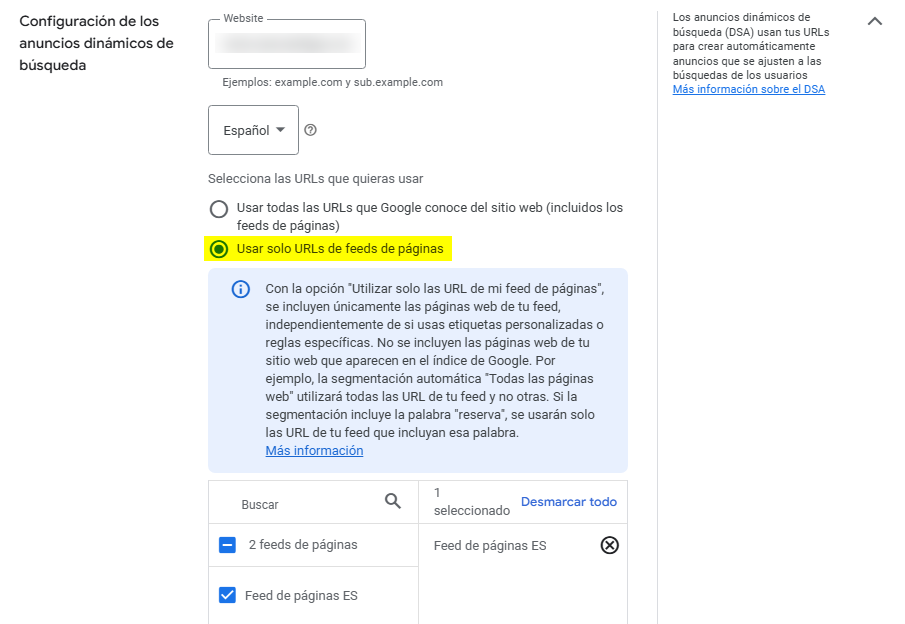The width and height of the screenshot is (905, 624).
Task: Uncheck the "Feed de páginas ES" checkbox
Action: [227, 596]
